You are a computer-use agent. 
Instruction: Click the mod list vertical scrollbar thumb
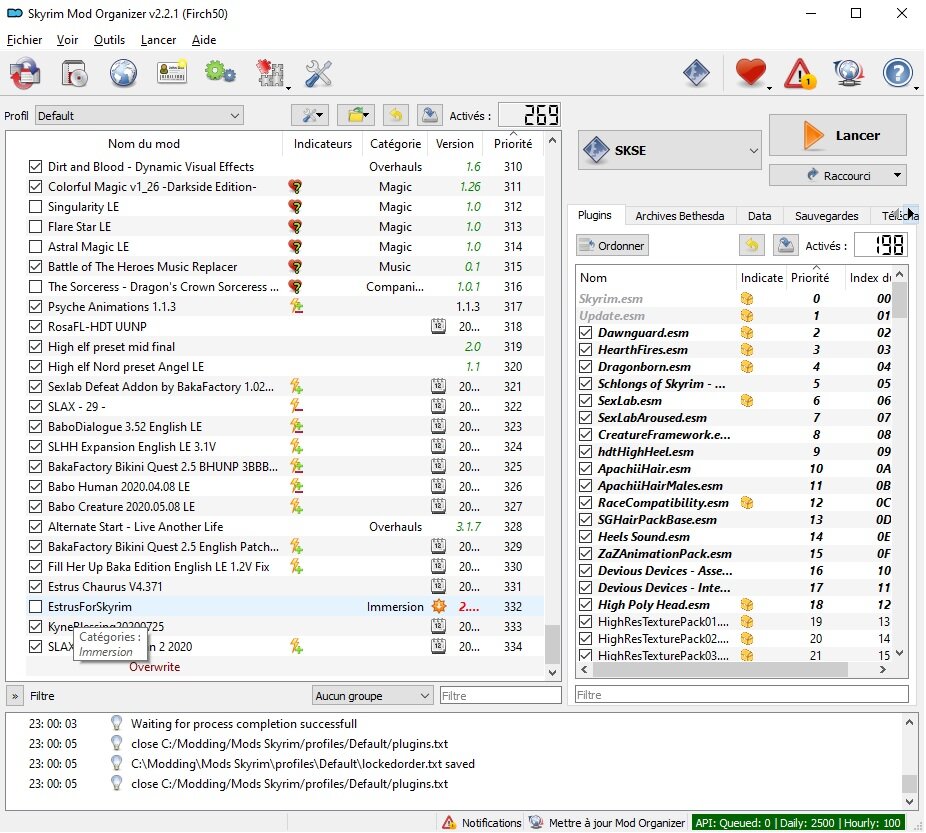pos(552,644)
